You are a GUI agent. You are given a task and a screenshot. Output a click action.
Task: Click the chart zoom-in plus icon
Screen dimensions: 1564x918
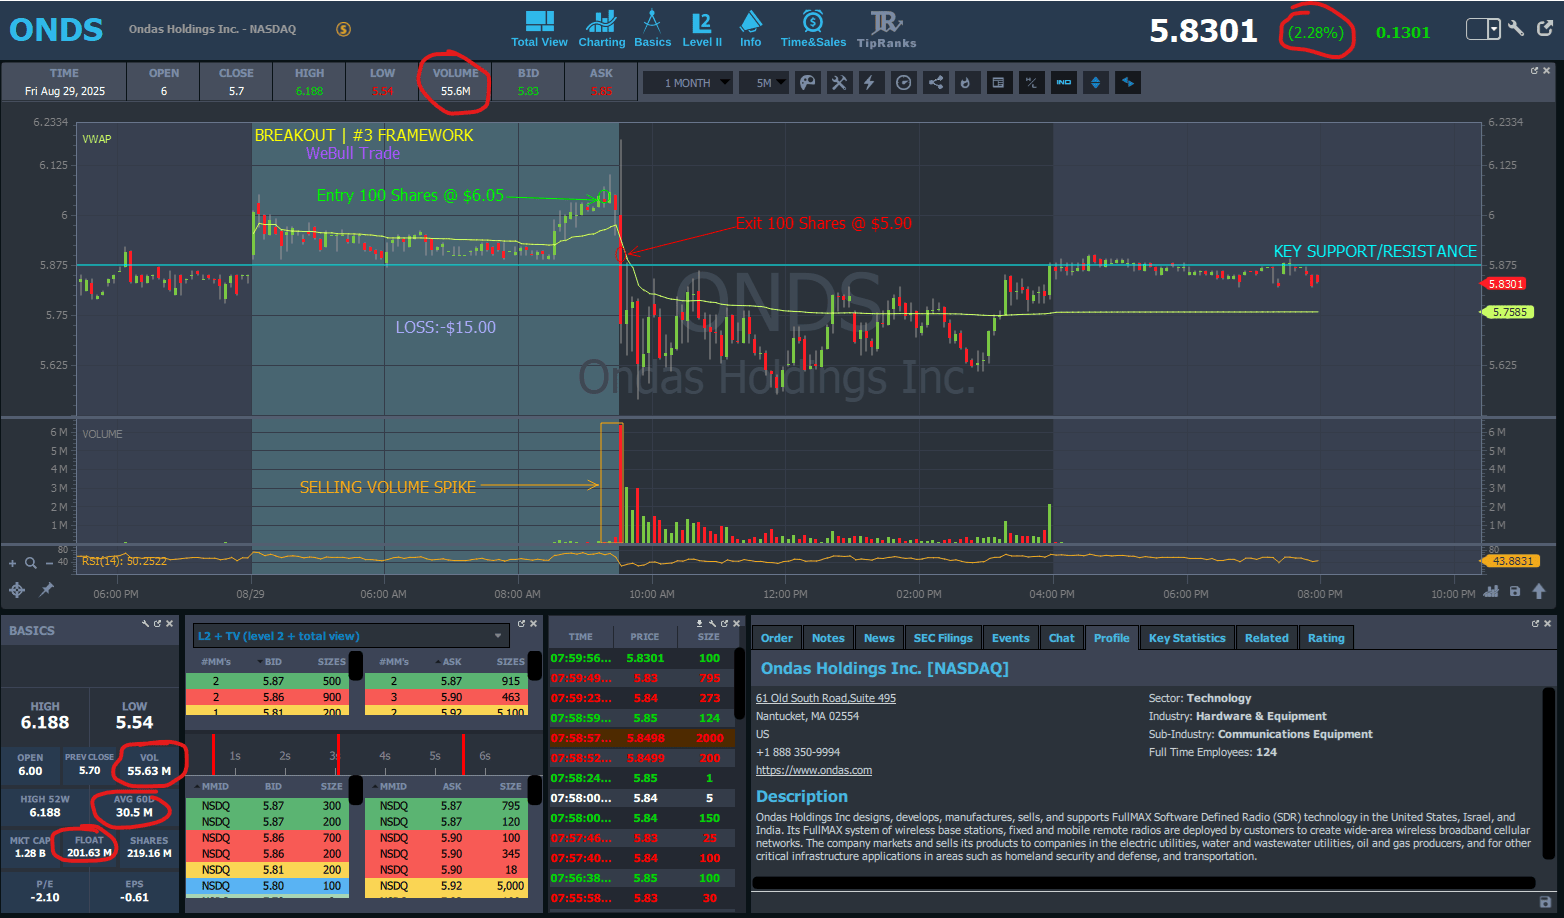[x=12, y=563]
